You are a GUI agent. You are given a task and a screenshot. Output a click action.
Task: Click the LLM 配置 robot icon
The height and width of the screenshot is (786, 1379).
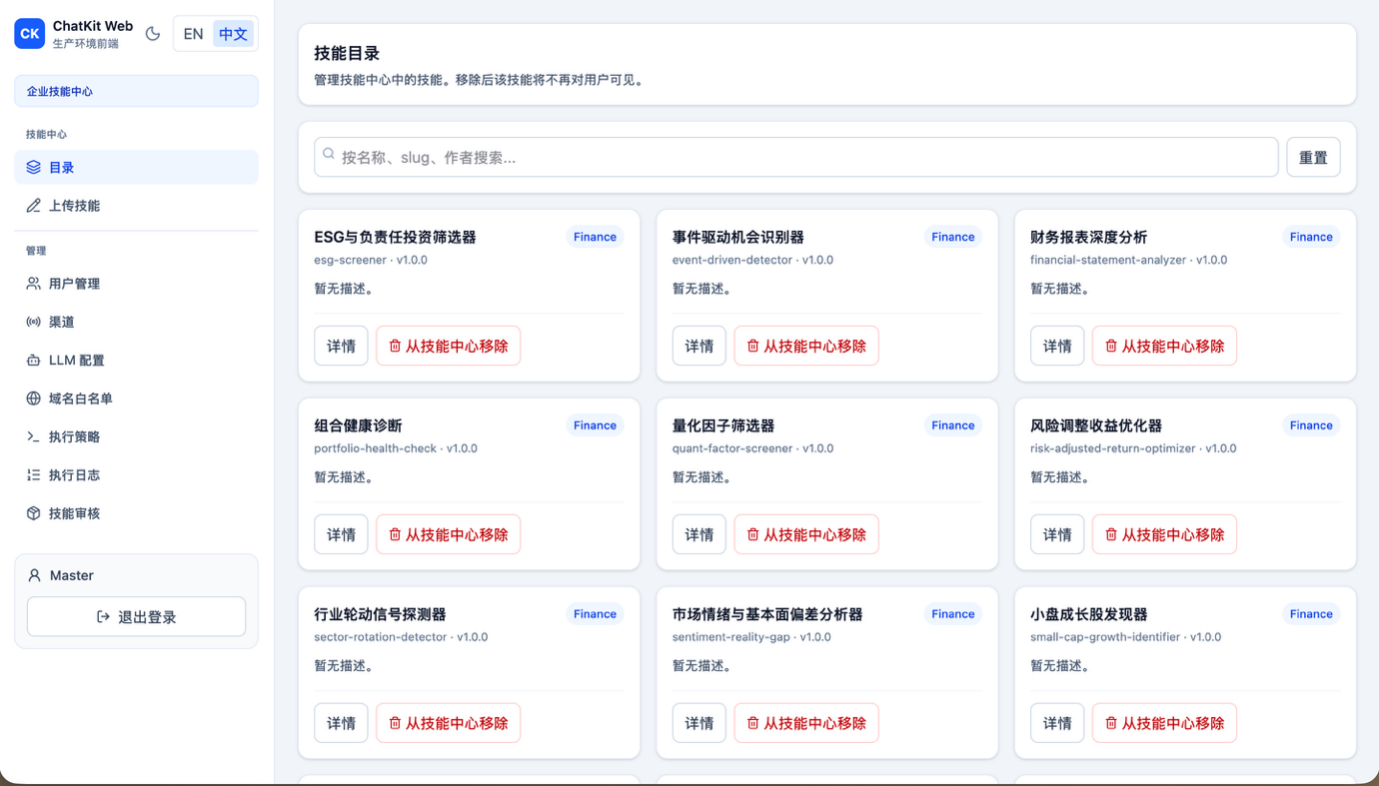(34, 360)
